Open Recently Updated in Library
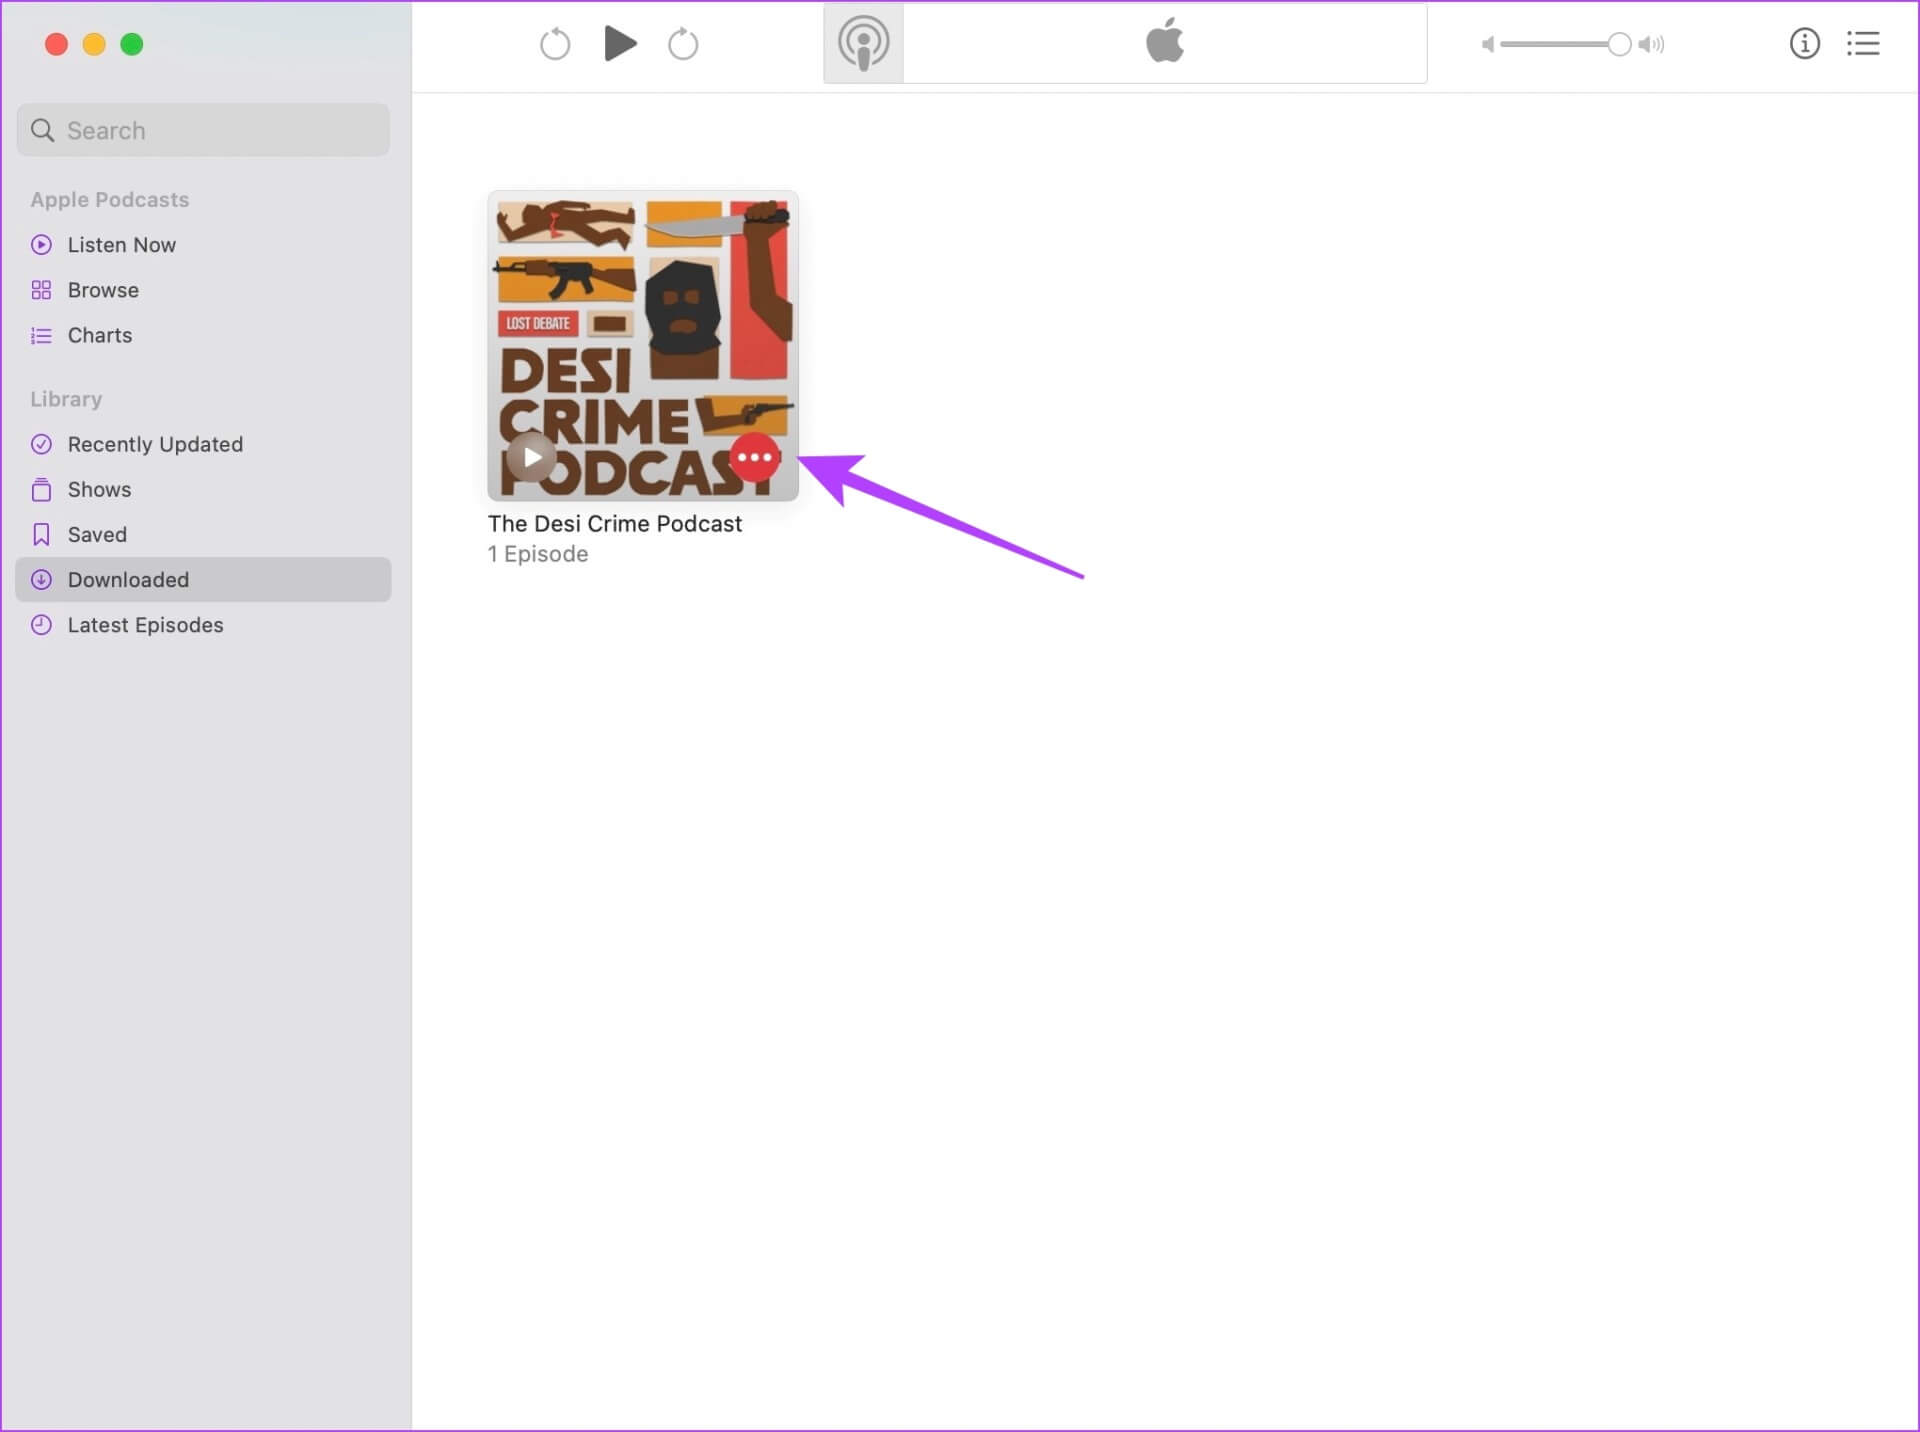Screen dimensions: 1920x1432 156,444
